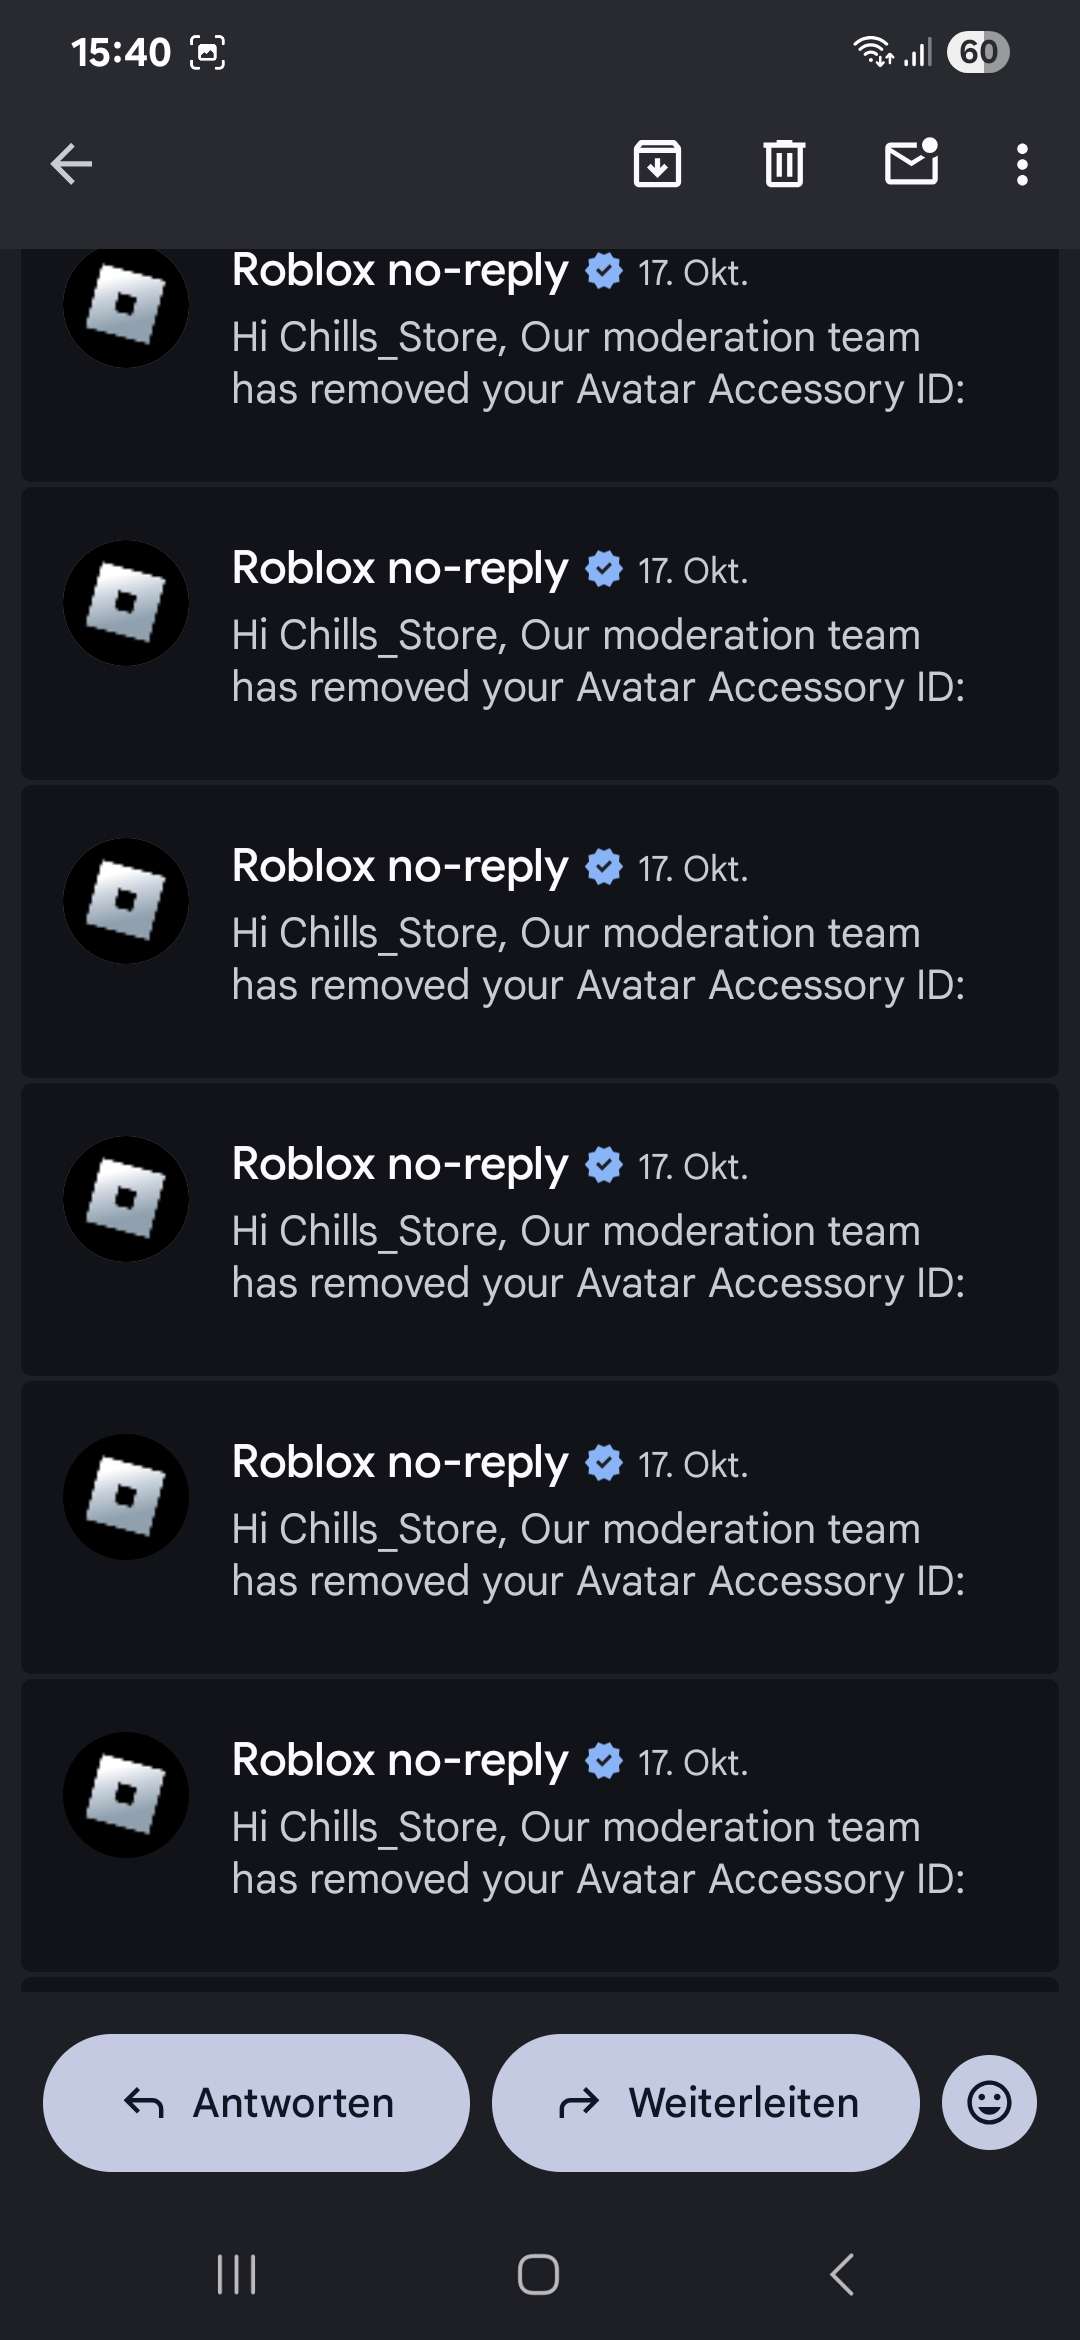Archive this email conversation
1080x2340 pixels.
(x=657, y=164)
